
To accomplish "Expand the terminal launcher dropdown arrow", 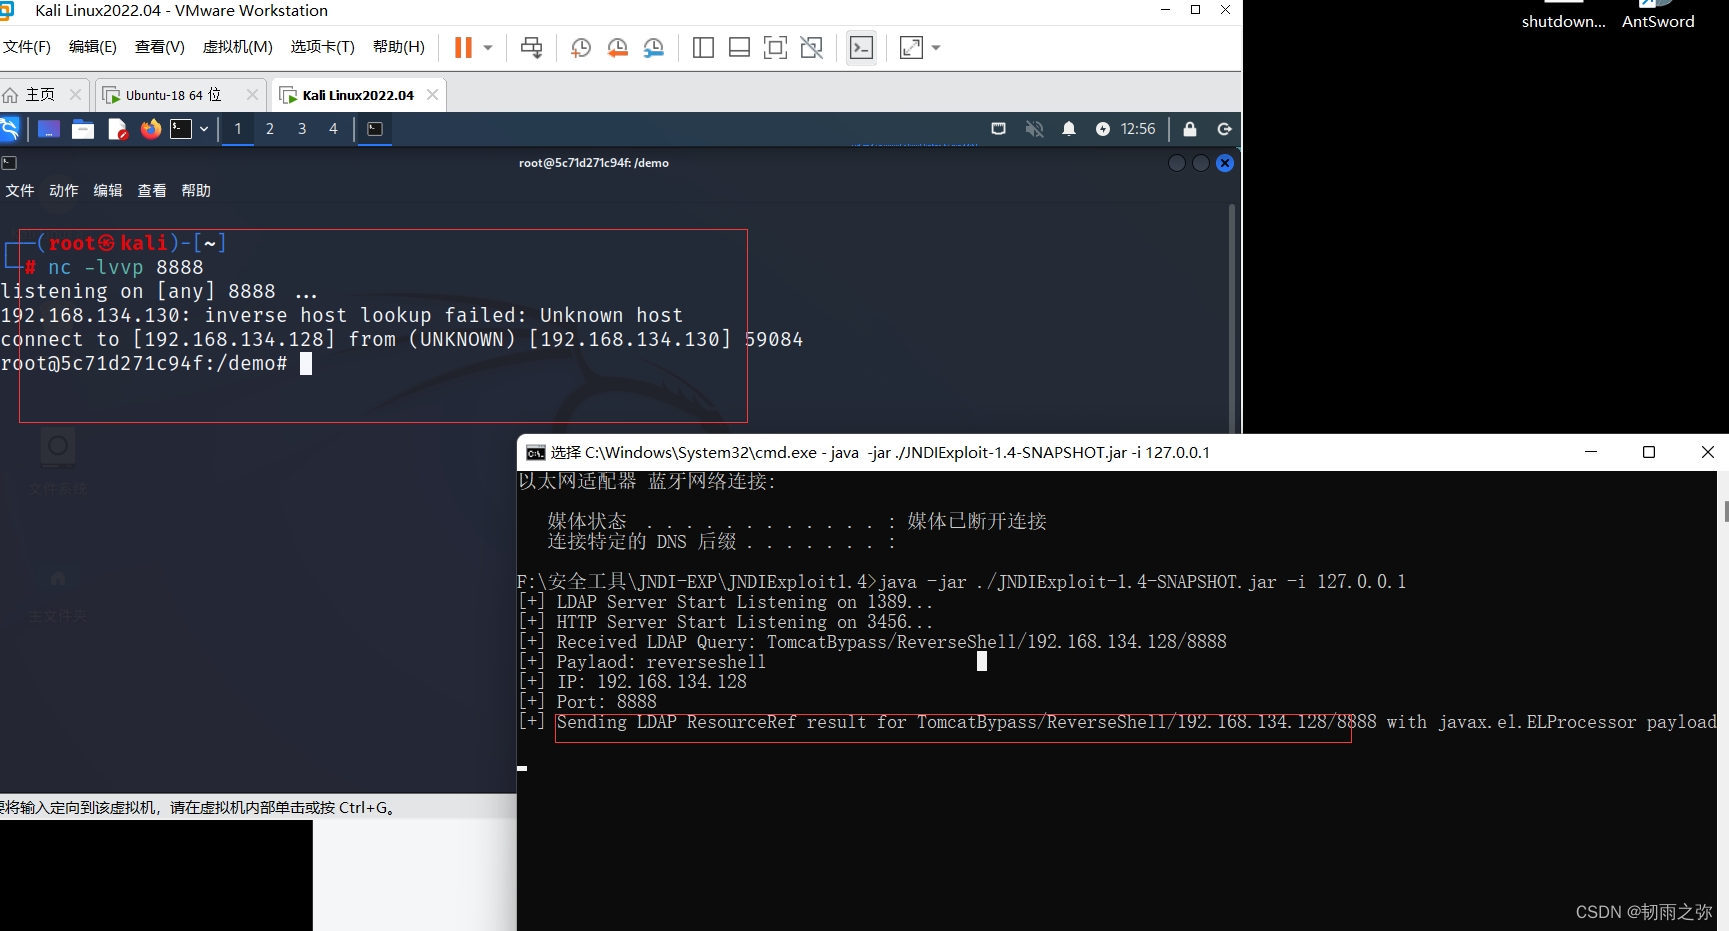I will coord(204,129).
